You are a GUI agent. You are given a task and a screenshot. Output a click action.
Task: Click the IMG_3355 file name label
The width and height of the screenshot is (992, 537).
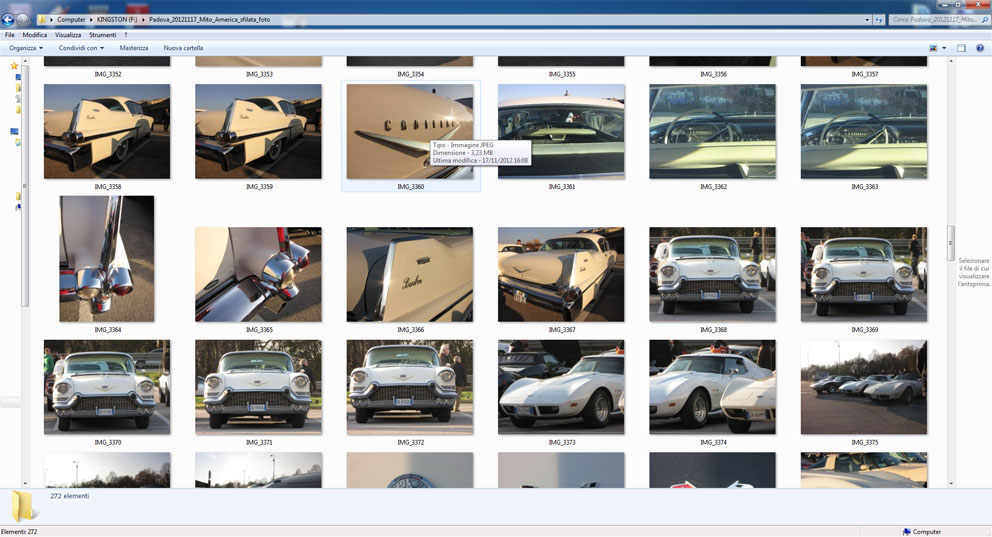562,75
